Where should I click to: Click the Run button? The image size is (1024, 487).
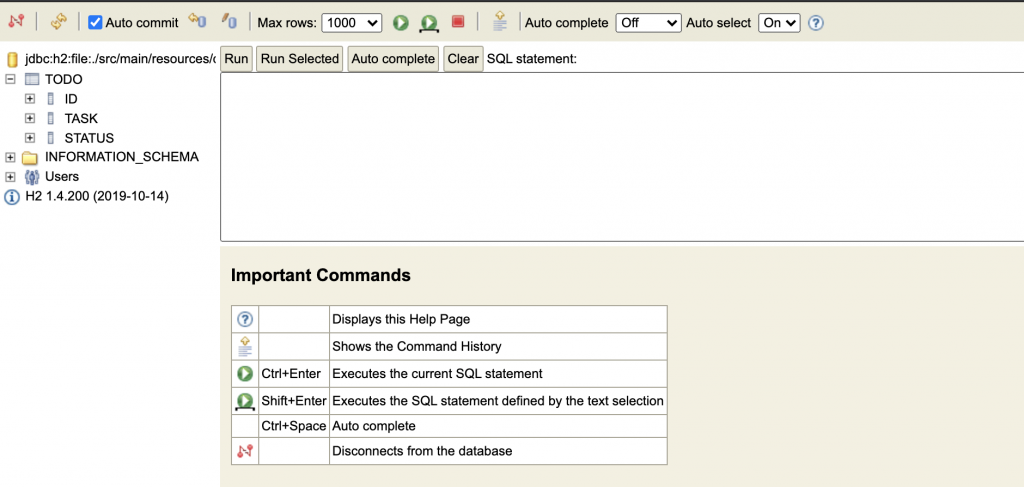coord(236,59)
